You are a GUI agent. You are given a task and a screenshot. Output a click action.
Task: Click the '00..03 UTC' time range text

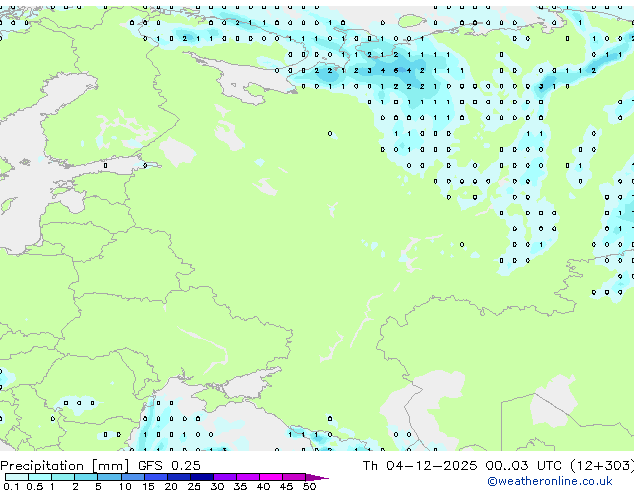pyautogui.click(x=524, y=466)
